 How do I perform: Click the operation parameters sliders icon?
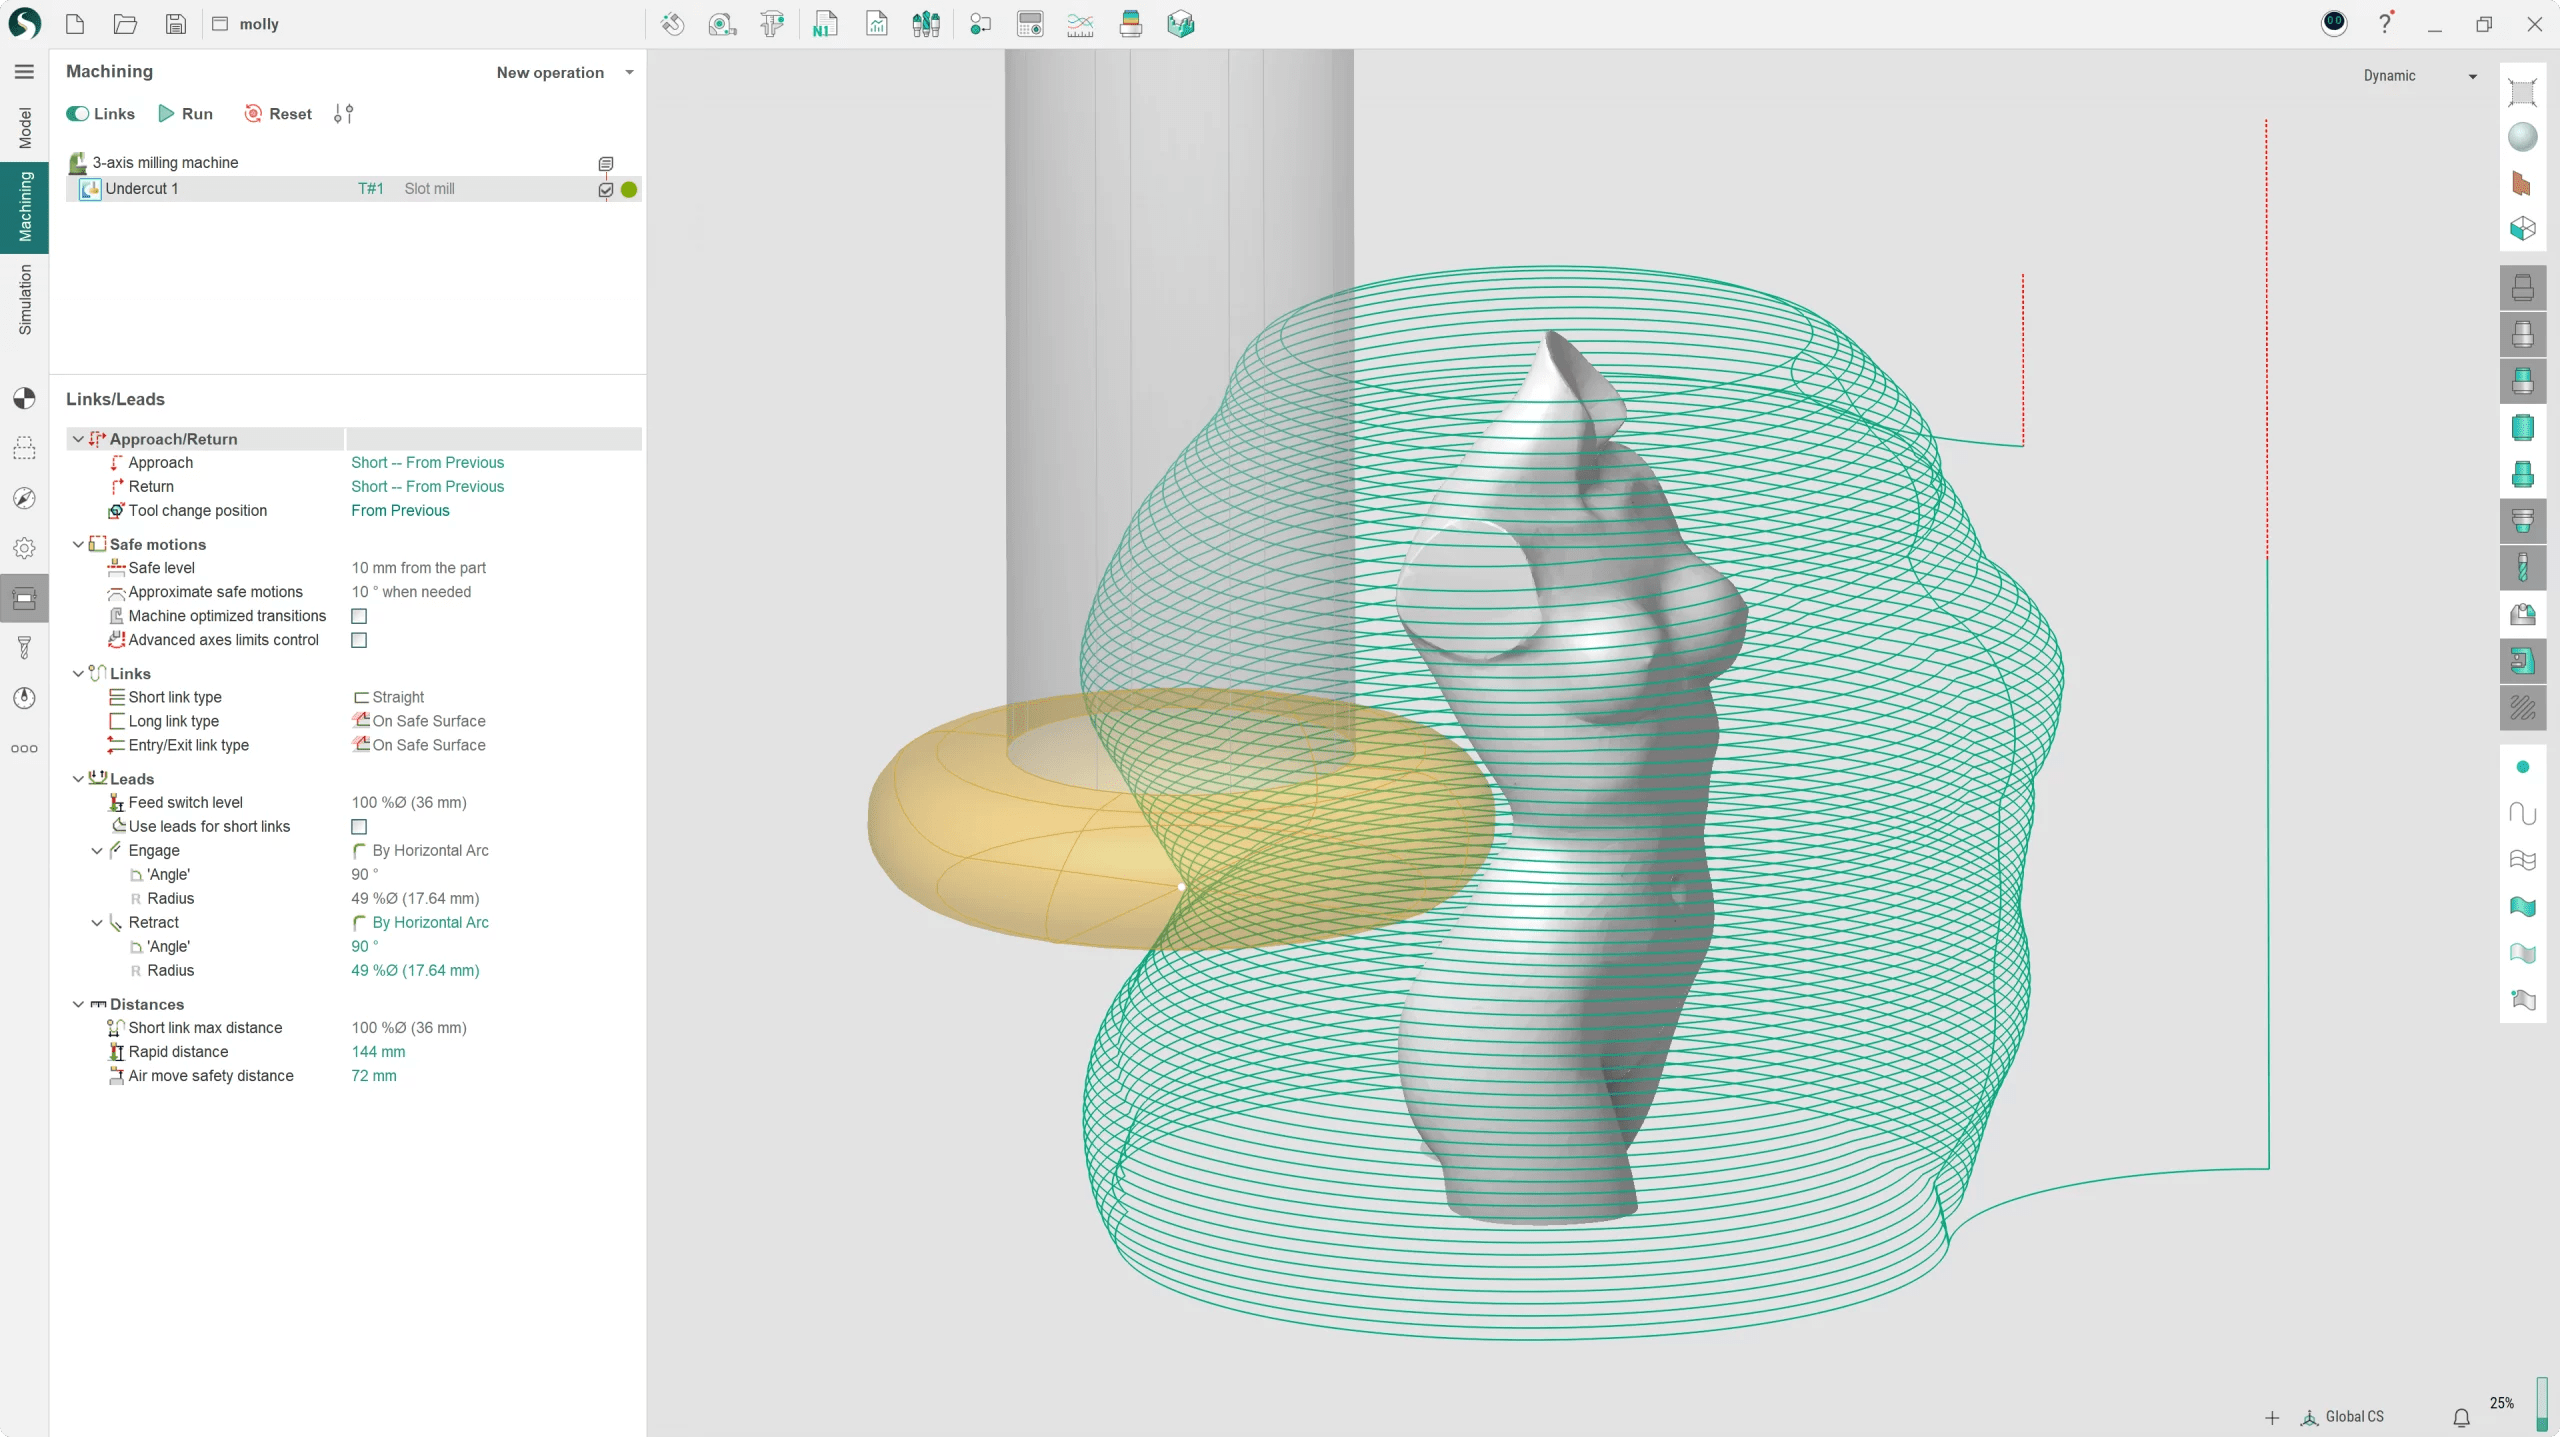tap(343, 114)
